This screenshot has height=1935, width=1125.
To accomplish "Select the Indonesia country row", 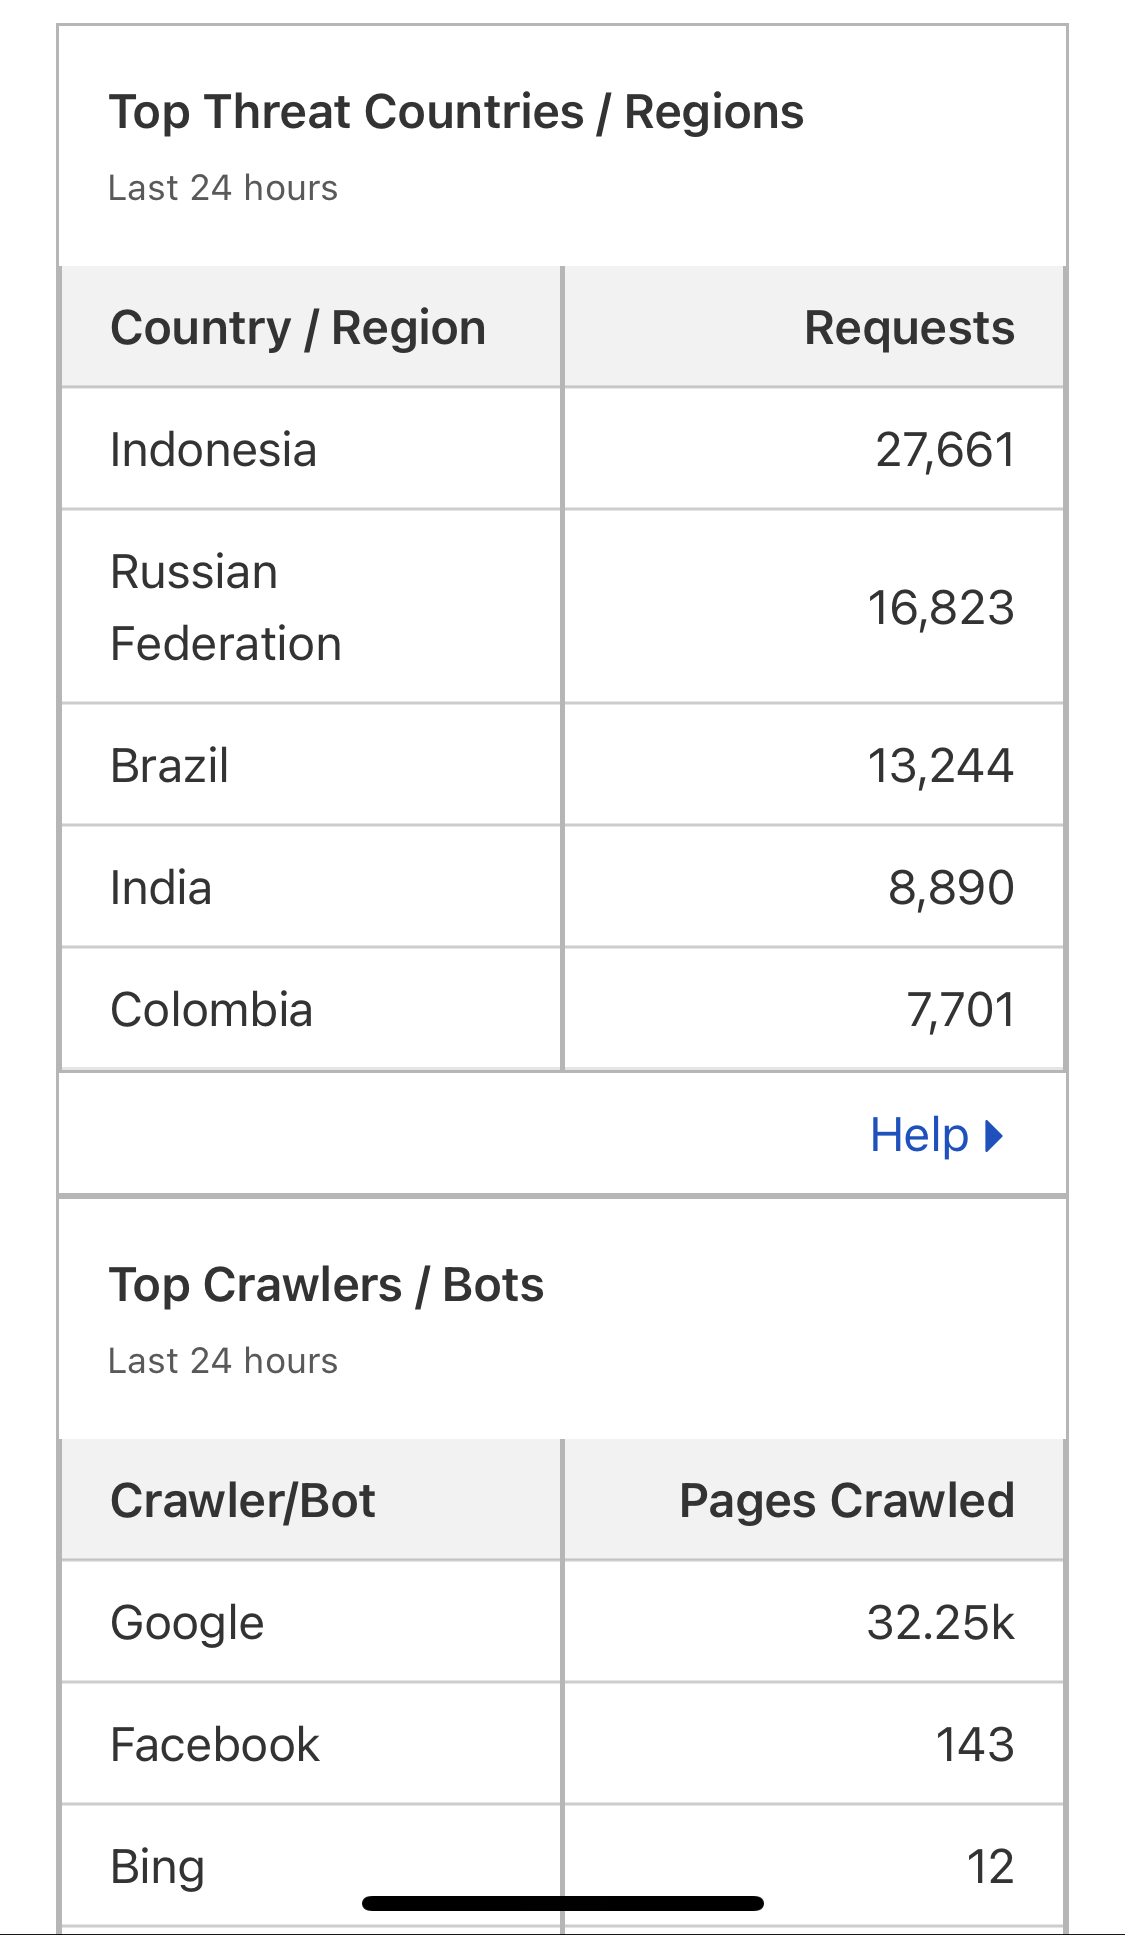I will tap(562, 449).
